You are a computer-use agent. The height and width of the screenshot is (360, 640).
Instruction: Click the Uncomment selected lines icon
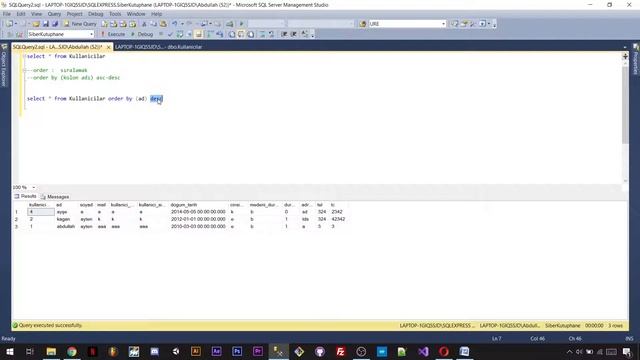point(271,34)
